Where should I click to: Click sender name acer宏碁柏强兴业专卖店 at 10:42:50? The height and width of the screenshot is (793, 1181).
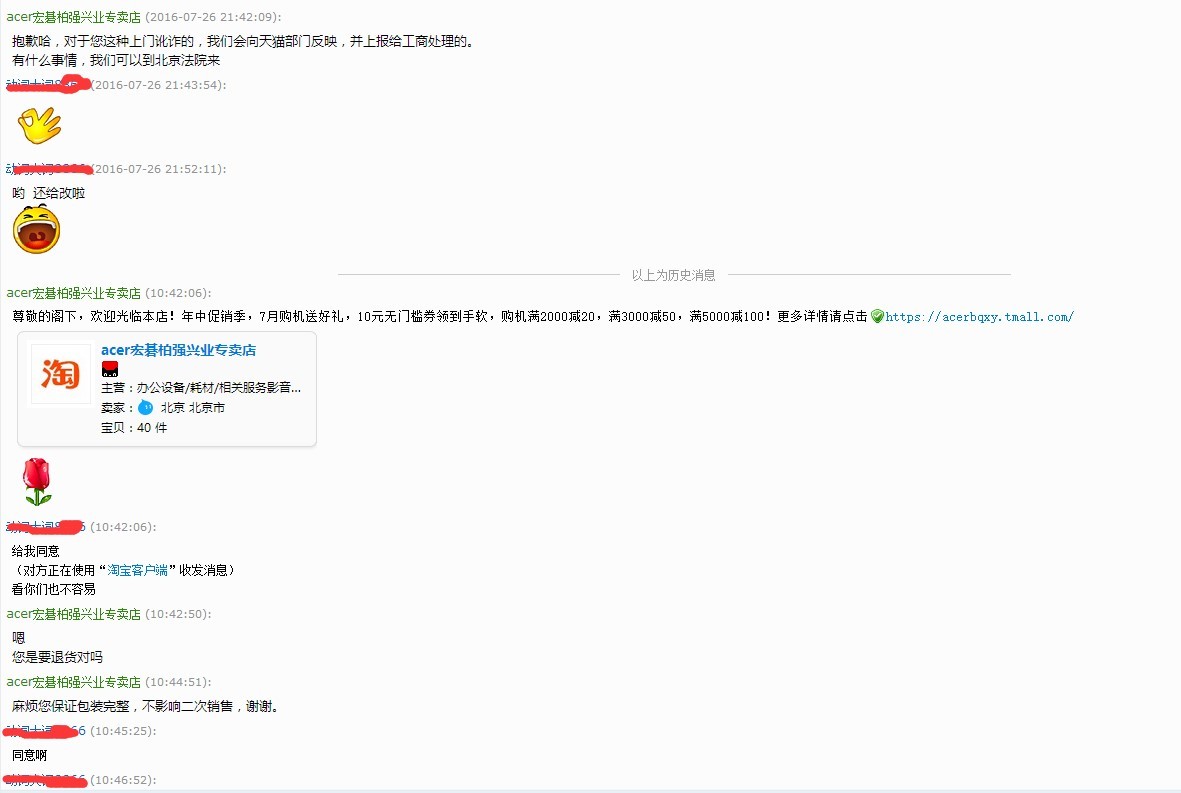tap(74, 614)
